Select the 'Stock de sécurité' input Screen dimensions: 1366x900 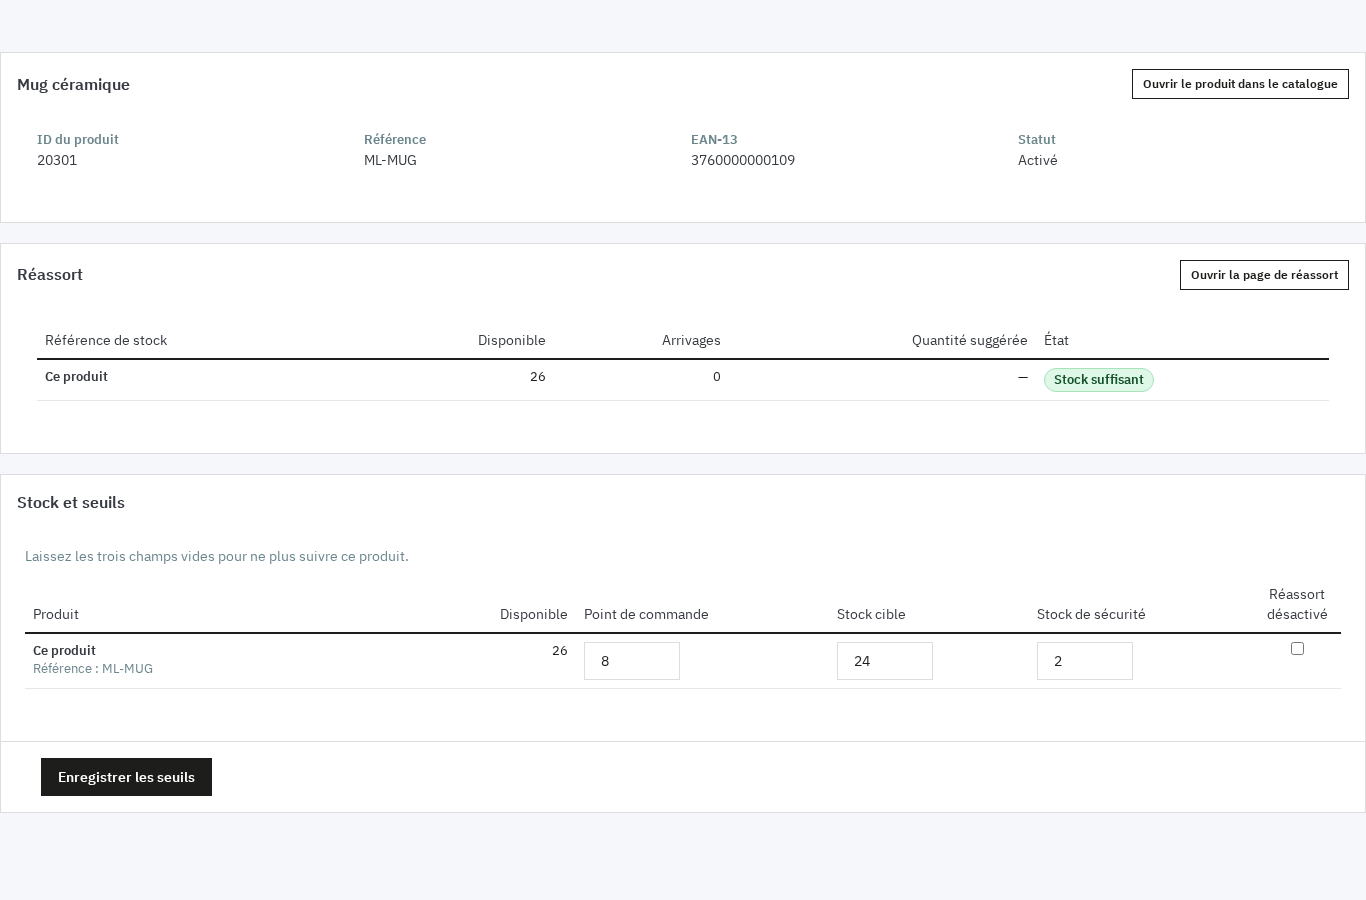[1085, 661]
